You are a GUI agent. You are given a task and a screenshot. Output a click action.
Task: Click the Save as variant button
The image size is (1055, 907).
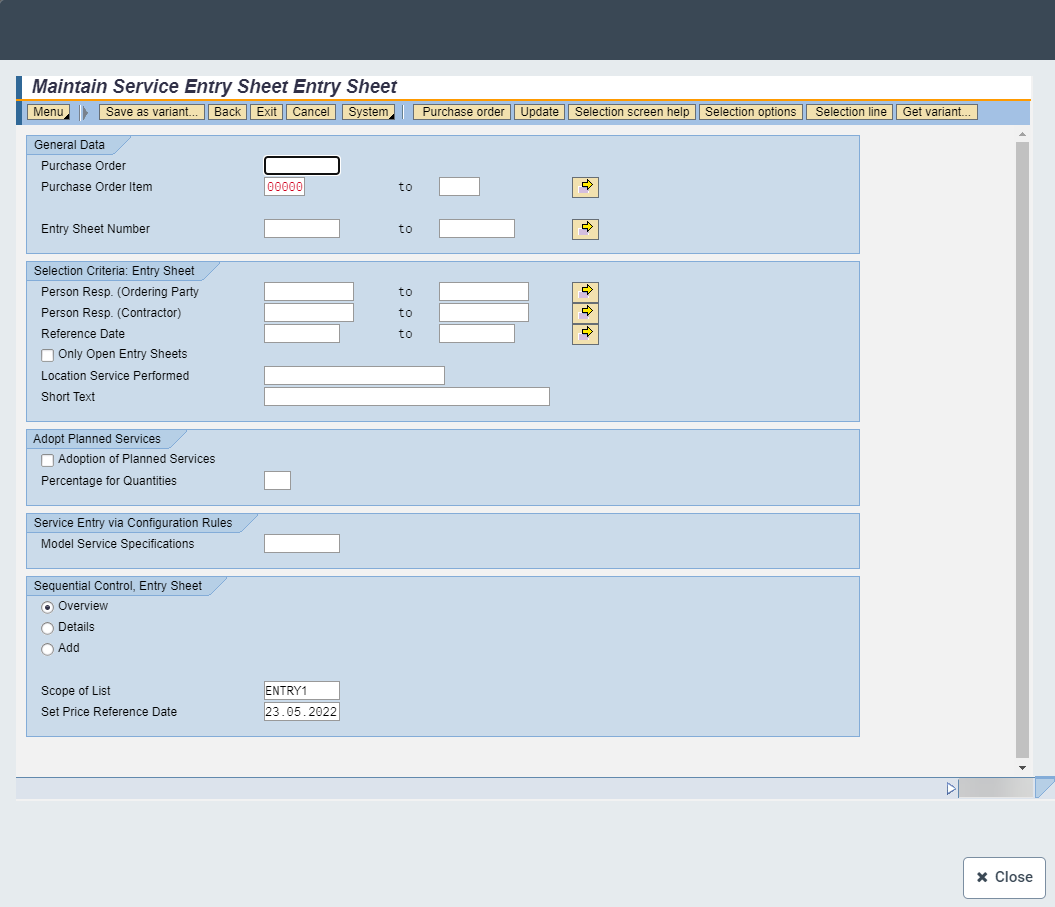[152, 112]
